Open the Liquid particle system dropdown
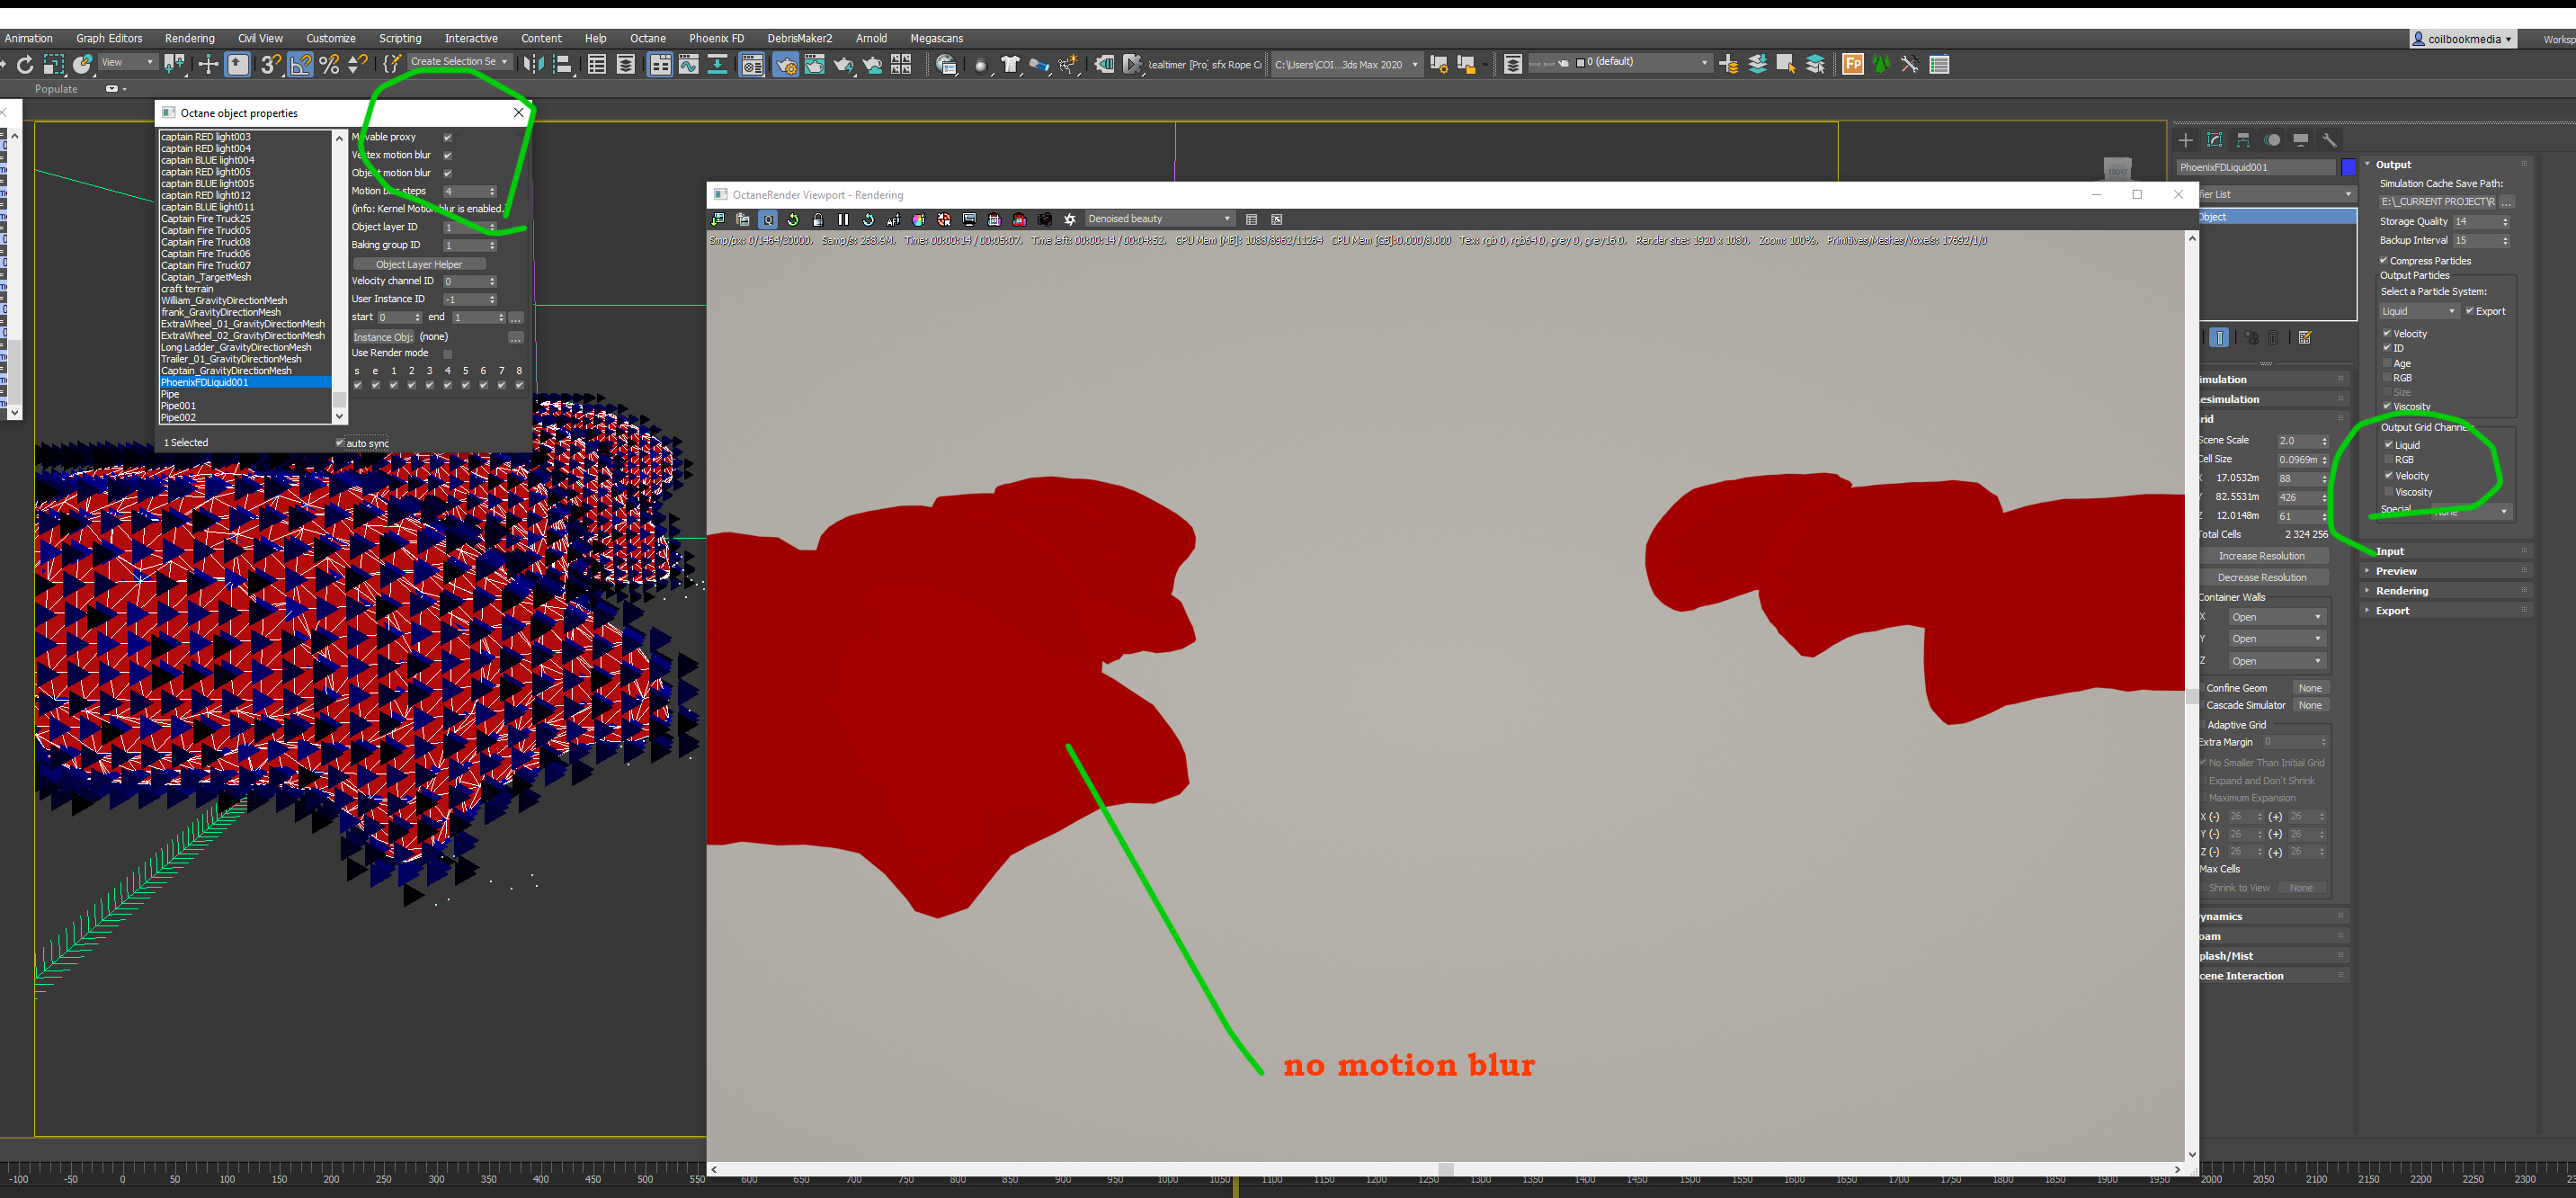This screenshot has width=2576, height=1198. pyautogui.click(x=2418, y=311)
